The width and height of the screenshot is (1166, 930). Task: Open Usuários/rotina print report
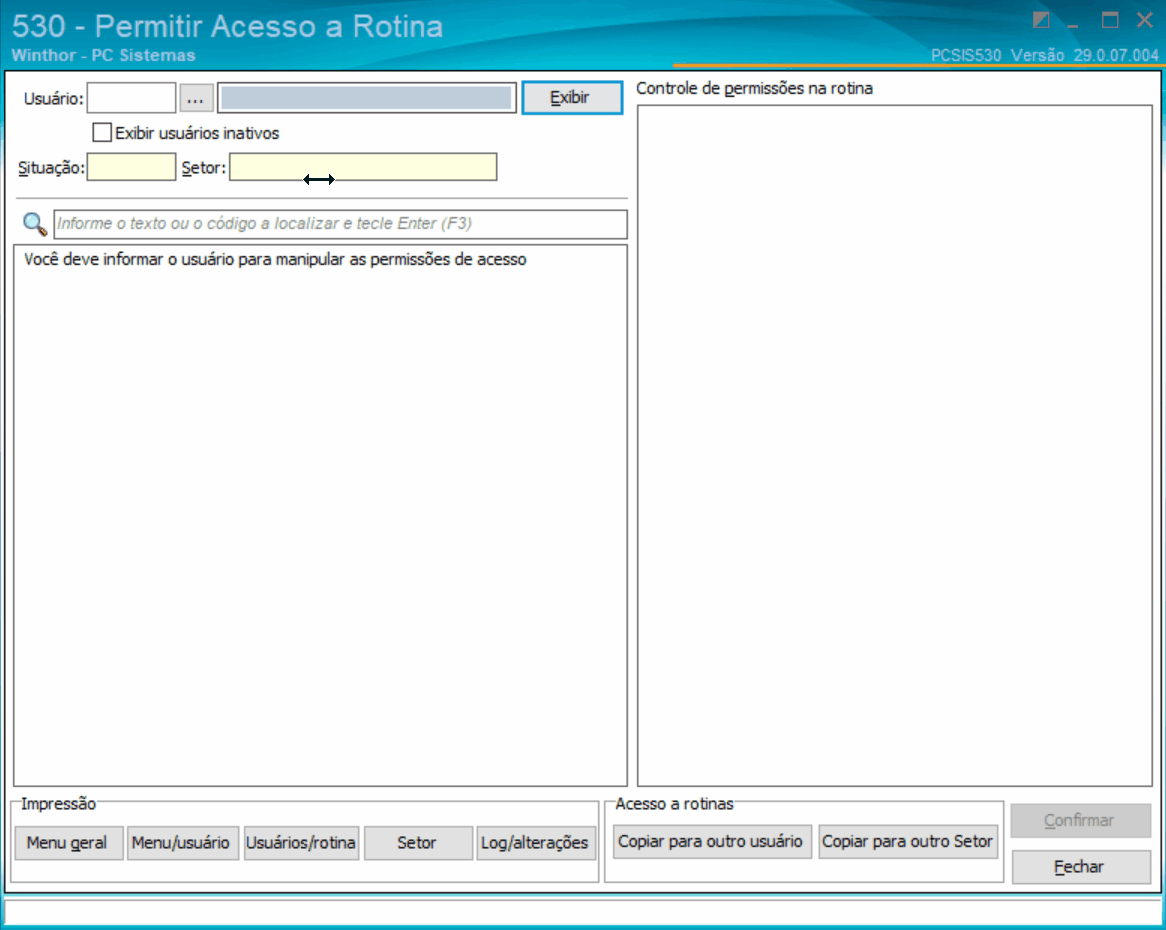[x=301, y=843]
